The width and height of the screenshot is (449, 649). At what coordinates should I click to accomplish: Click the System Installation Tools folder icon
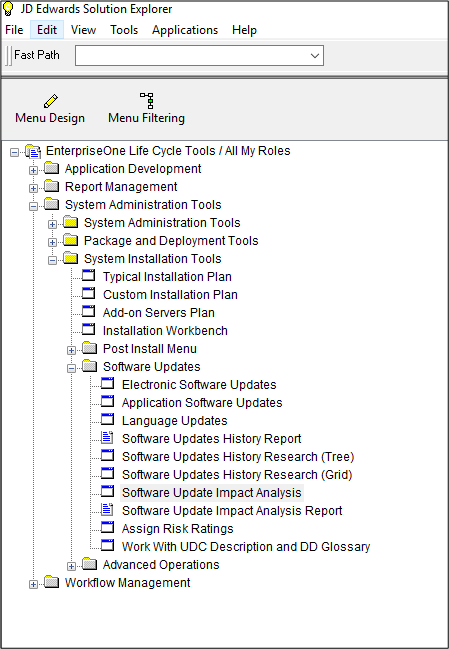71,258
